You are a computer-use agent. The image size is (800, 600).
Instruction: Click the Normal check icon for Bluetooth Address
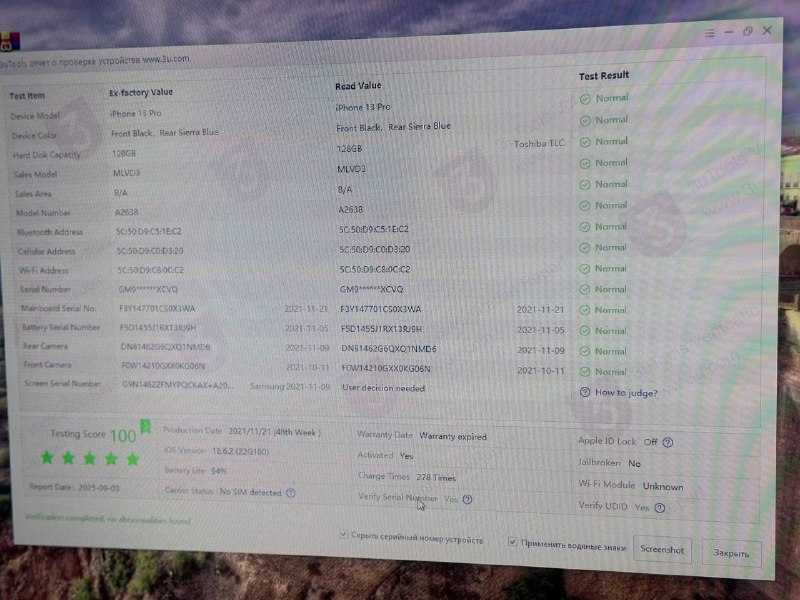(x=585, y=227)
